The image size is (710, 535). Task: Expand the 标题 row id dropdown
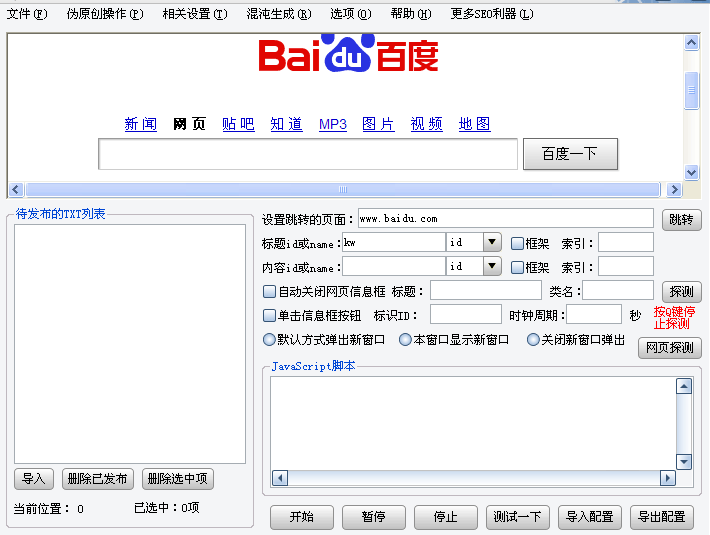pos(492,243)
